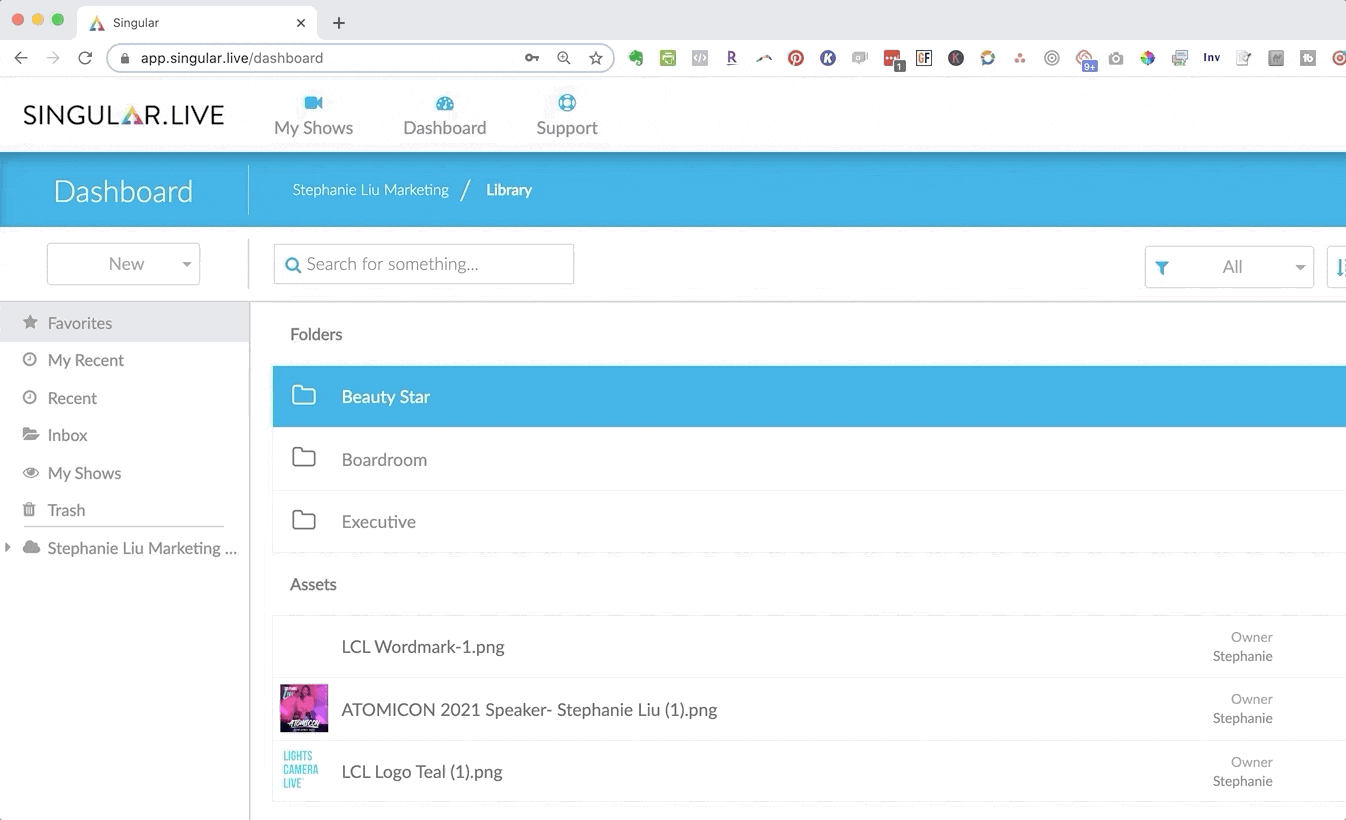
Task: Select the My Shows camera icon
Action: 313,101
